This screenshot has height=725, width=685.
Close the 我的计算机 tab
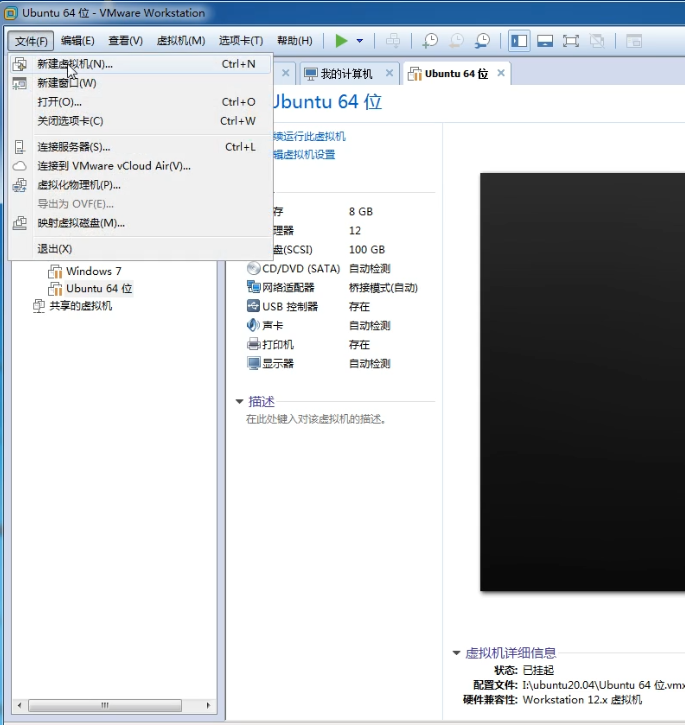point(389,73)
